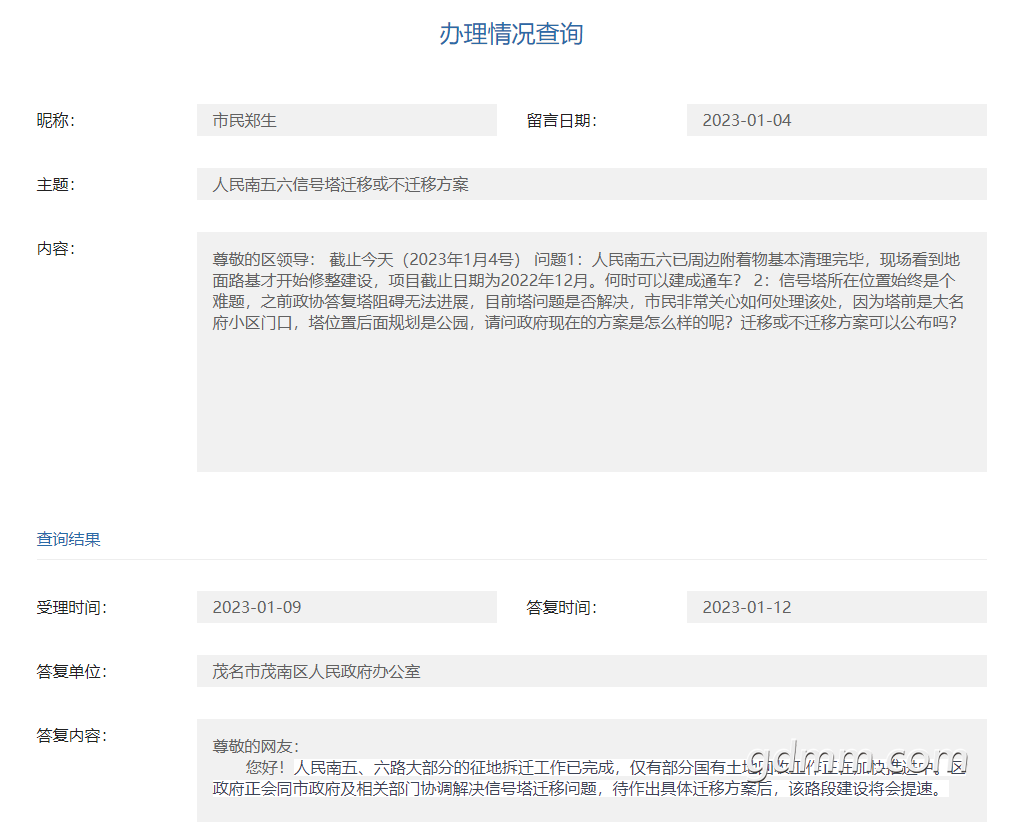Screen dimensions: 1016x822
Task: Click the 答复时间 field showing 2023-01-12
Action: click(x=836, y=607)
